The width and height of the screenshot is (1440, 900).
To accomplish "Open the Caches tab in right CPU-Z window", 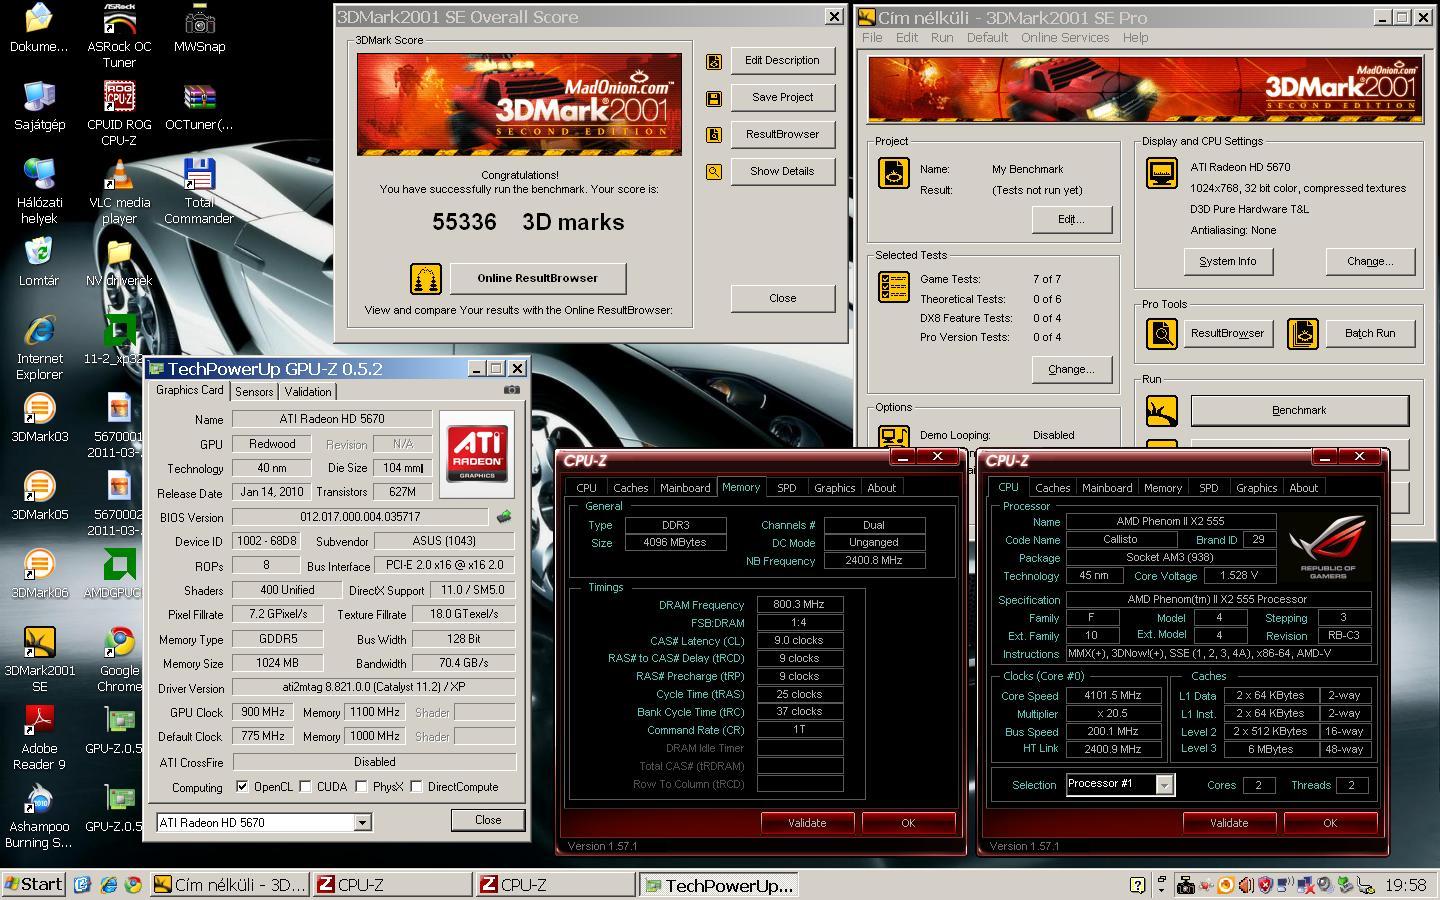I will coord(1052,488).
